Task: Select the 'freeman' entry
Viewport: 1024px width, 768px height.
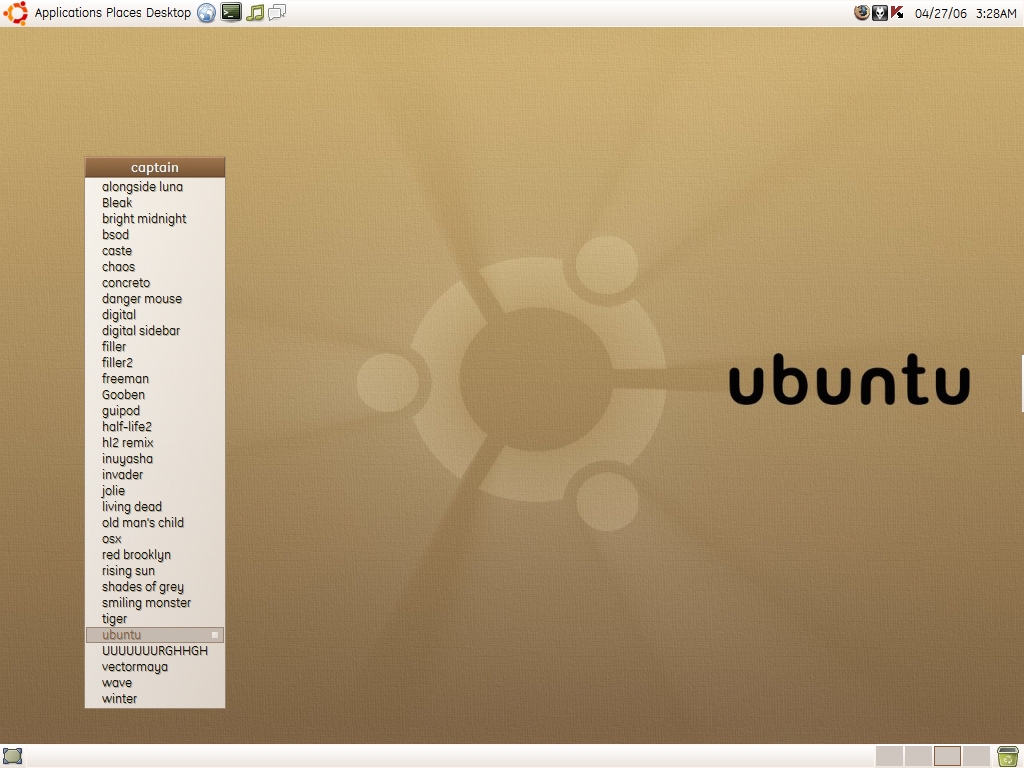Action: (155, 379)
